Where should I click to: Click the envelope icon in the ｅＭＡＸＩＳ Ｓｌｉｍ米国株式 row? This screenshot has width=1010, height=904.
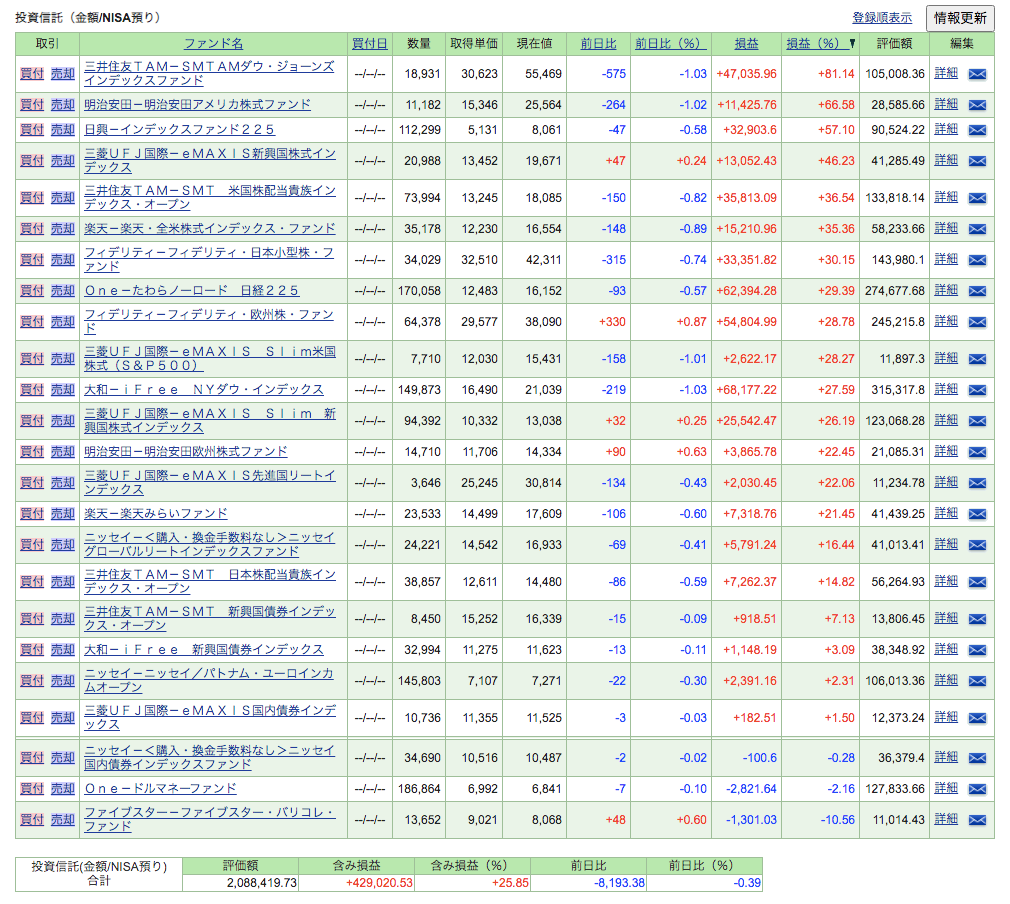[977, 360]
